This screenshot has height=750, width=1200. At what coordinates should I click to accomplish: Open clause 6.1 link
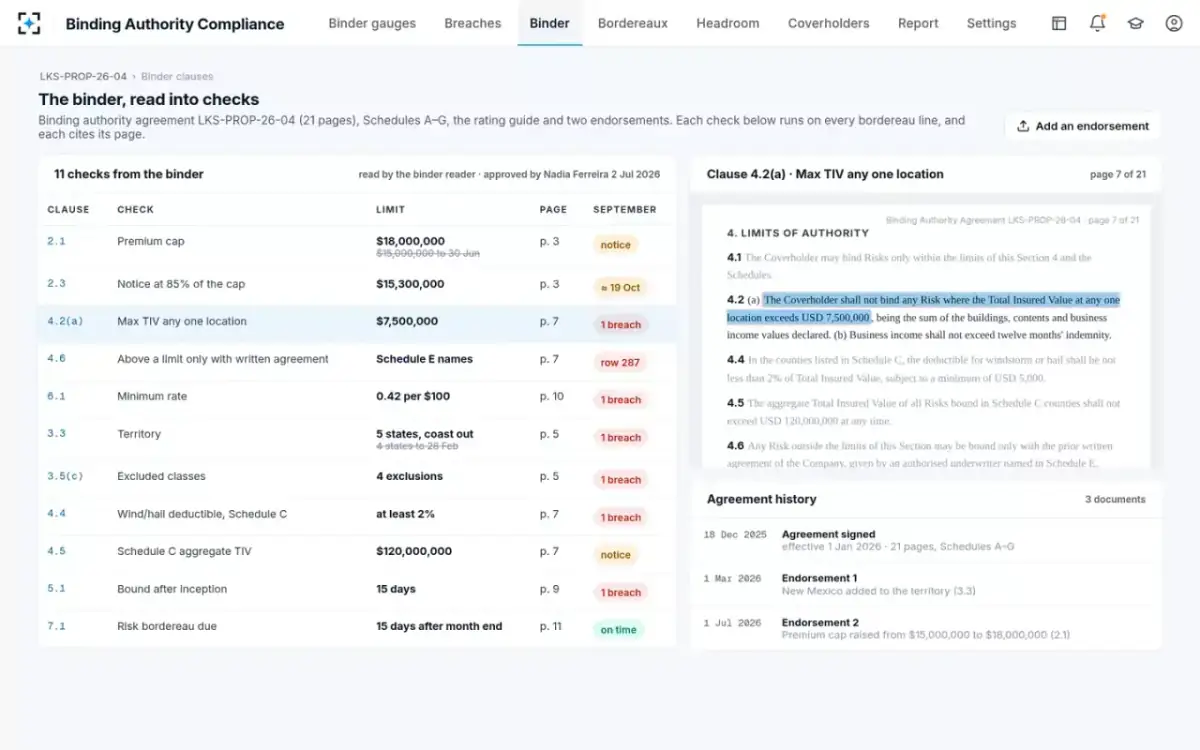click(56, 397)
